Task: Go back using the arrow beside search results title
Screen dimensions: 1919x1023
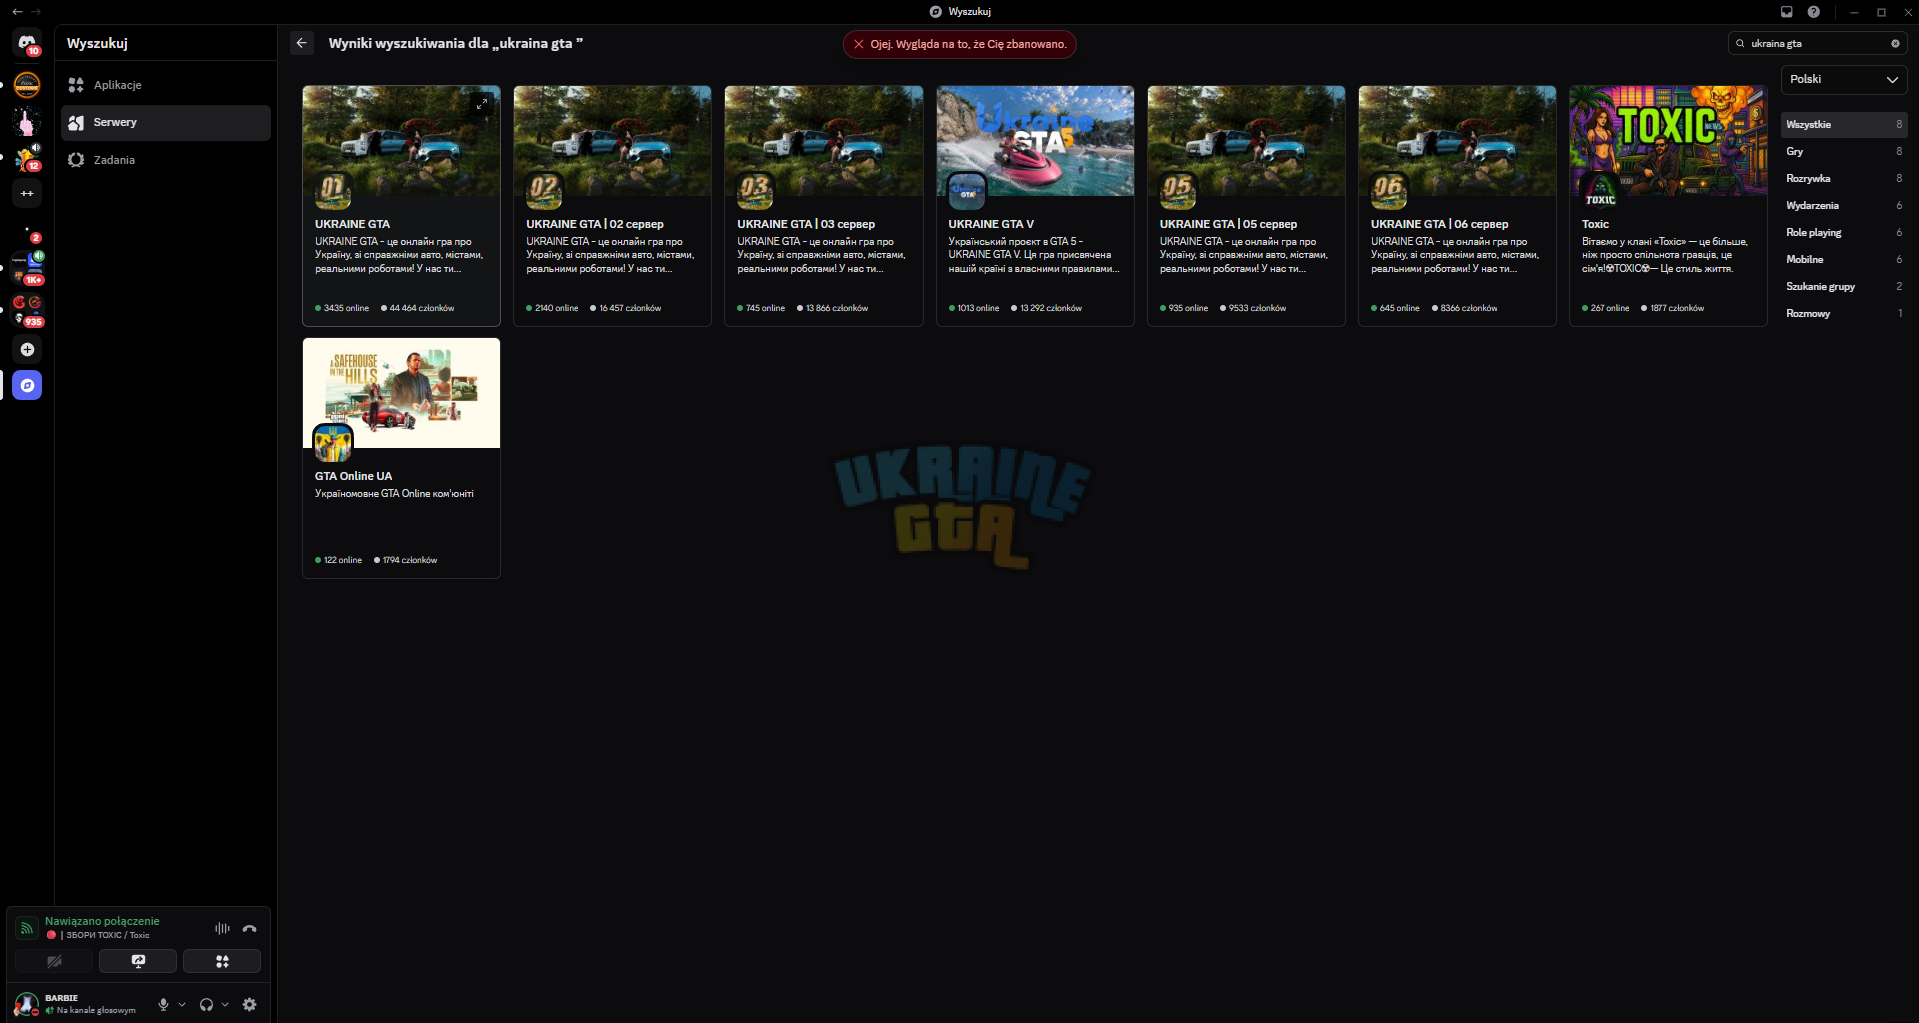Action: click(x=302, y=43)
